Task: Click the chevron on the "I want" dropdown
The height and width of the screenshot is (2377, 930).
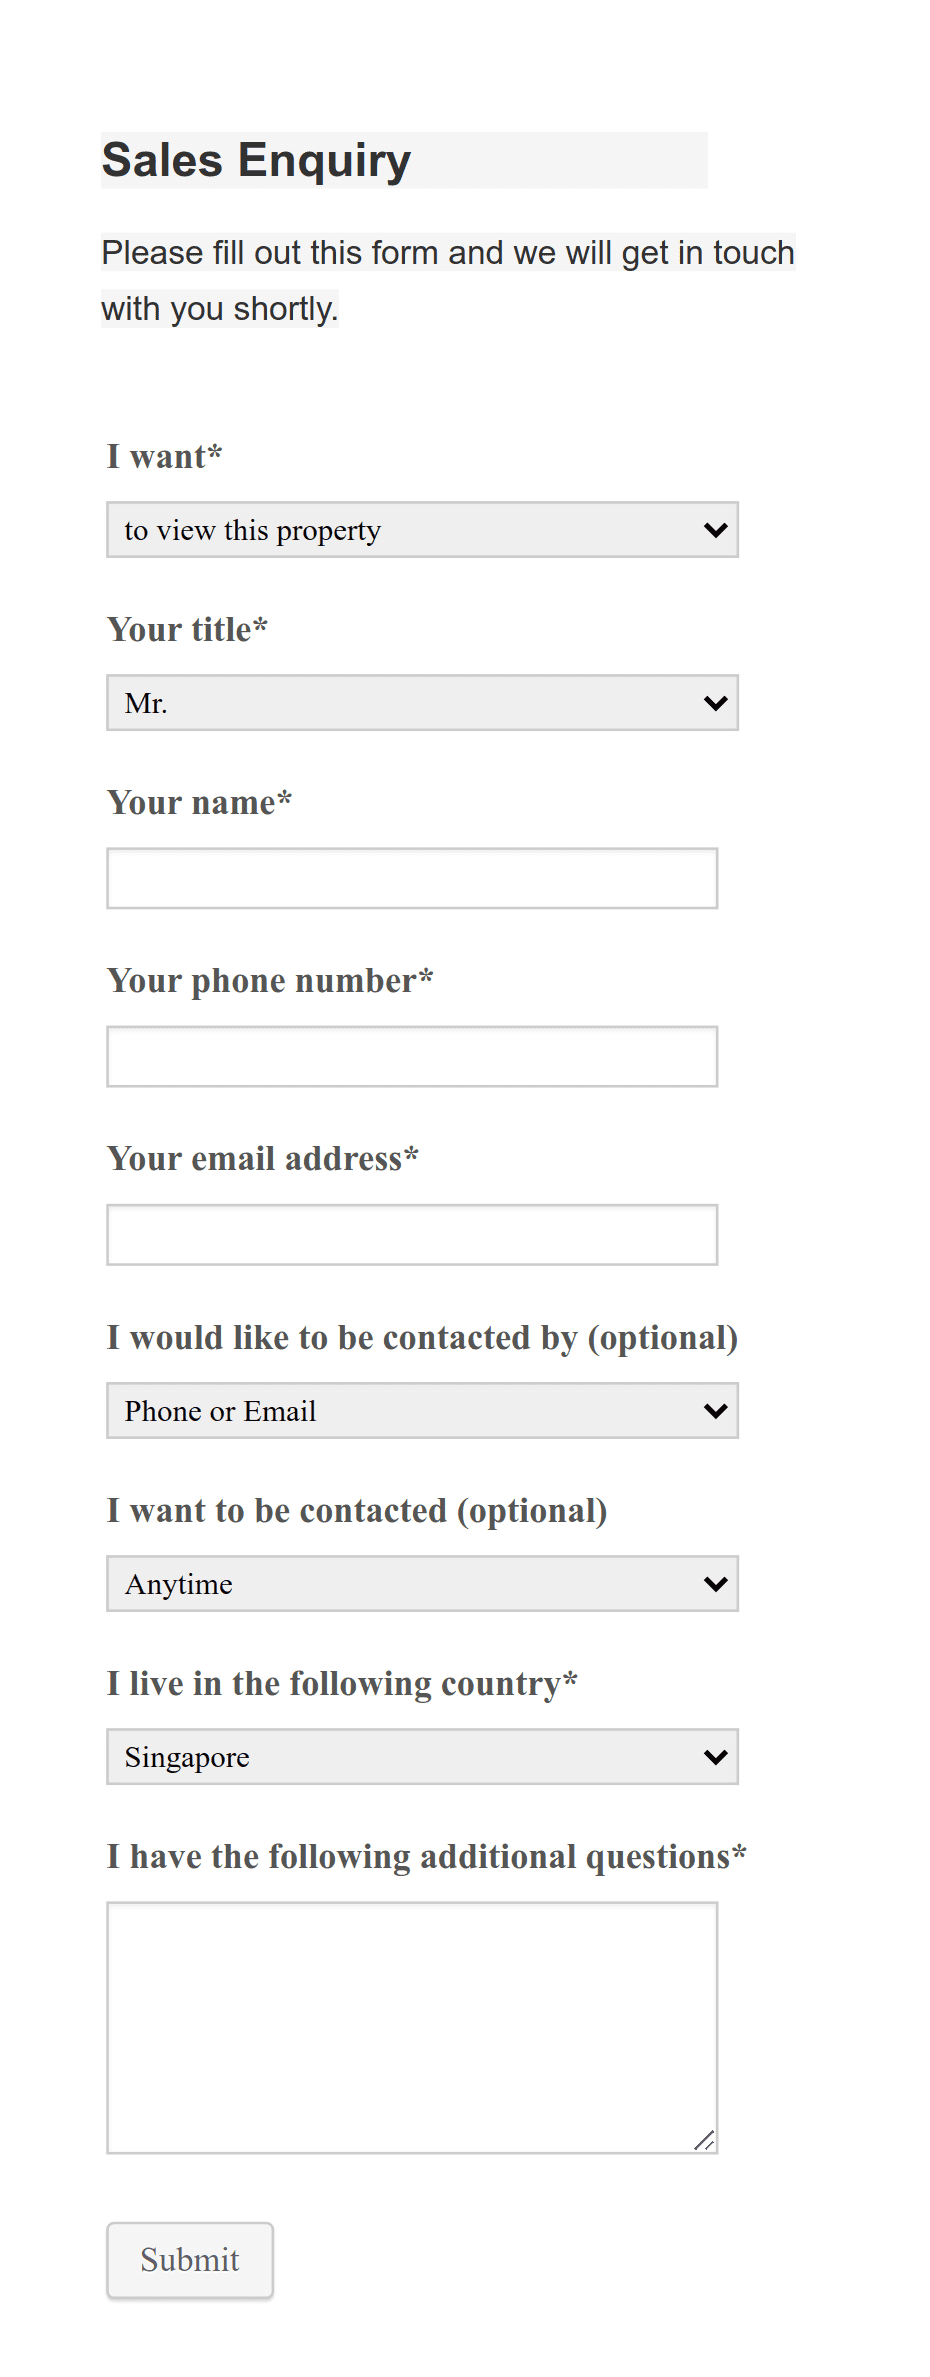Action: click(x=714, y=530)
